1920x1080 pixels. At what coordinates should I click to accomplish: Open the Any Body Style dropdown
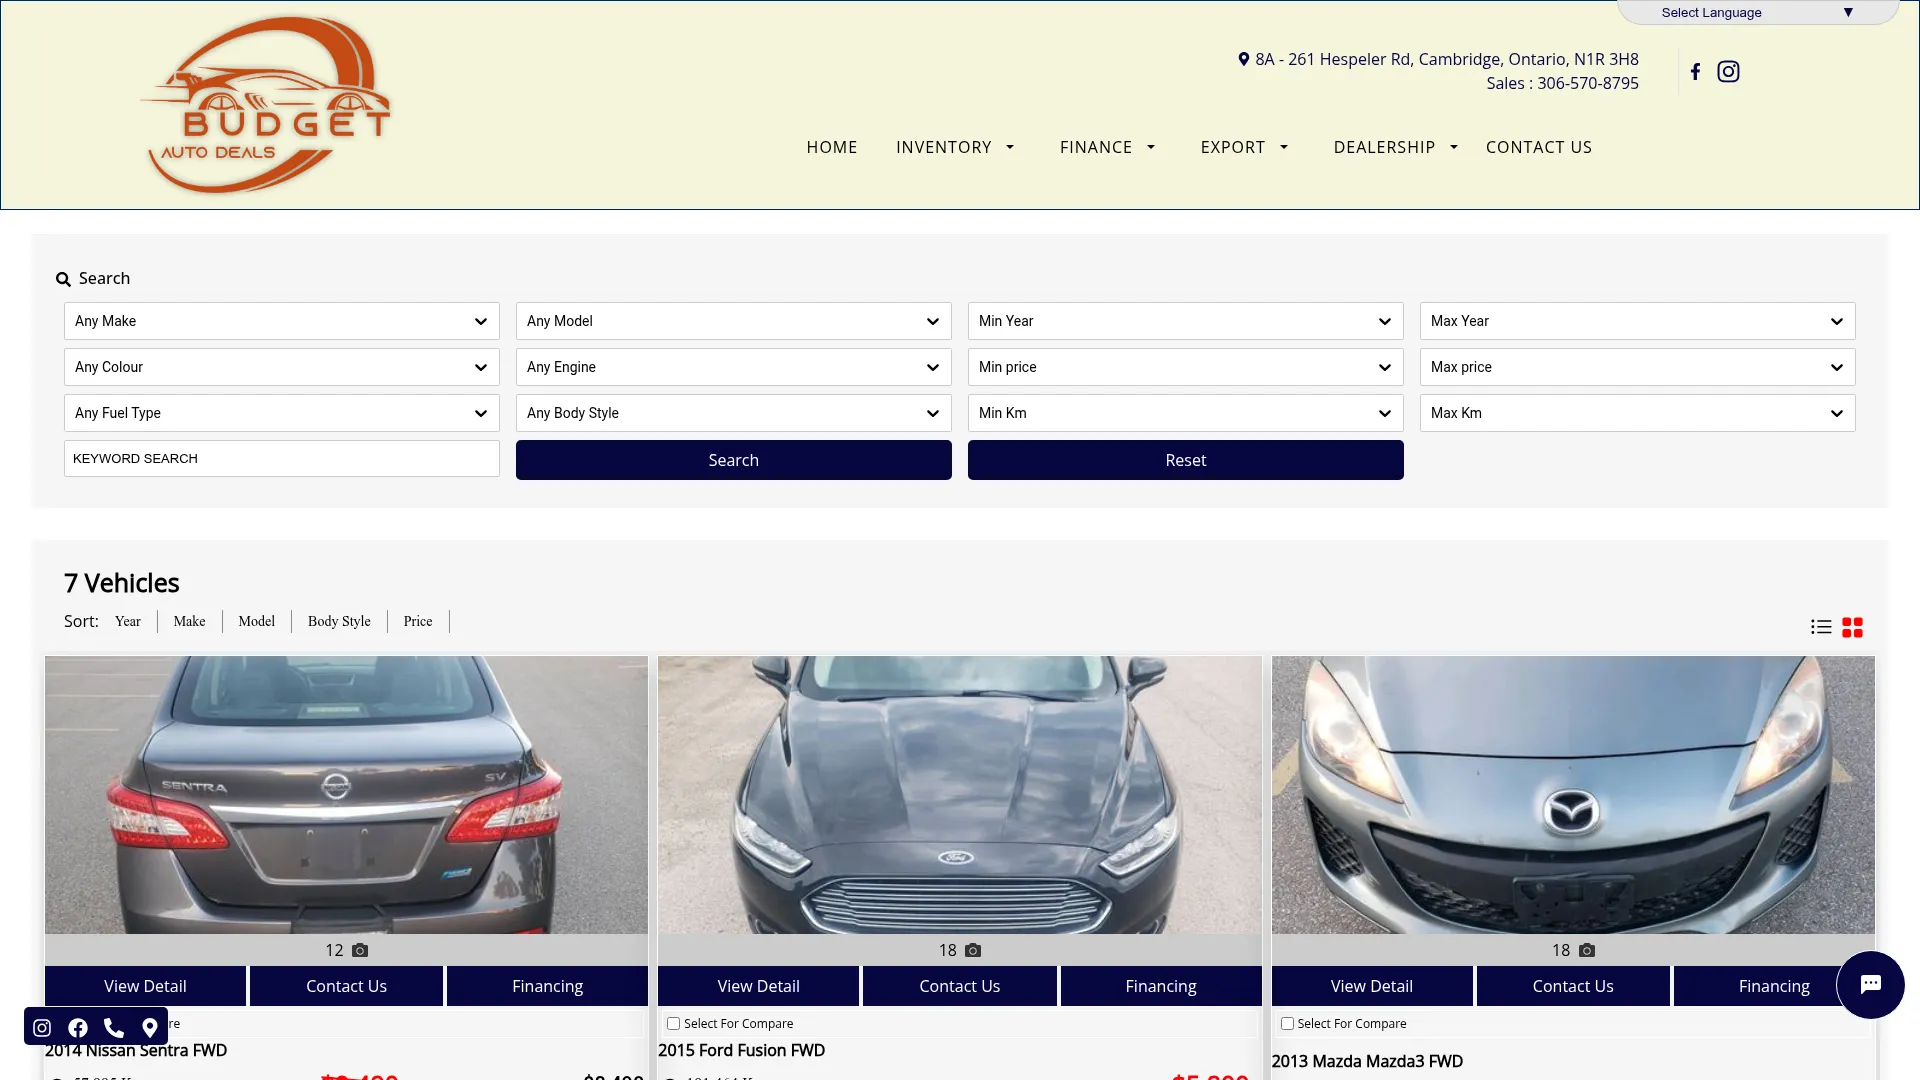pyautogui.click(x=734, y=413)
